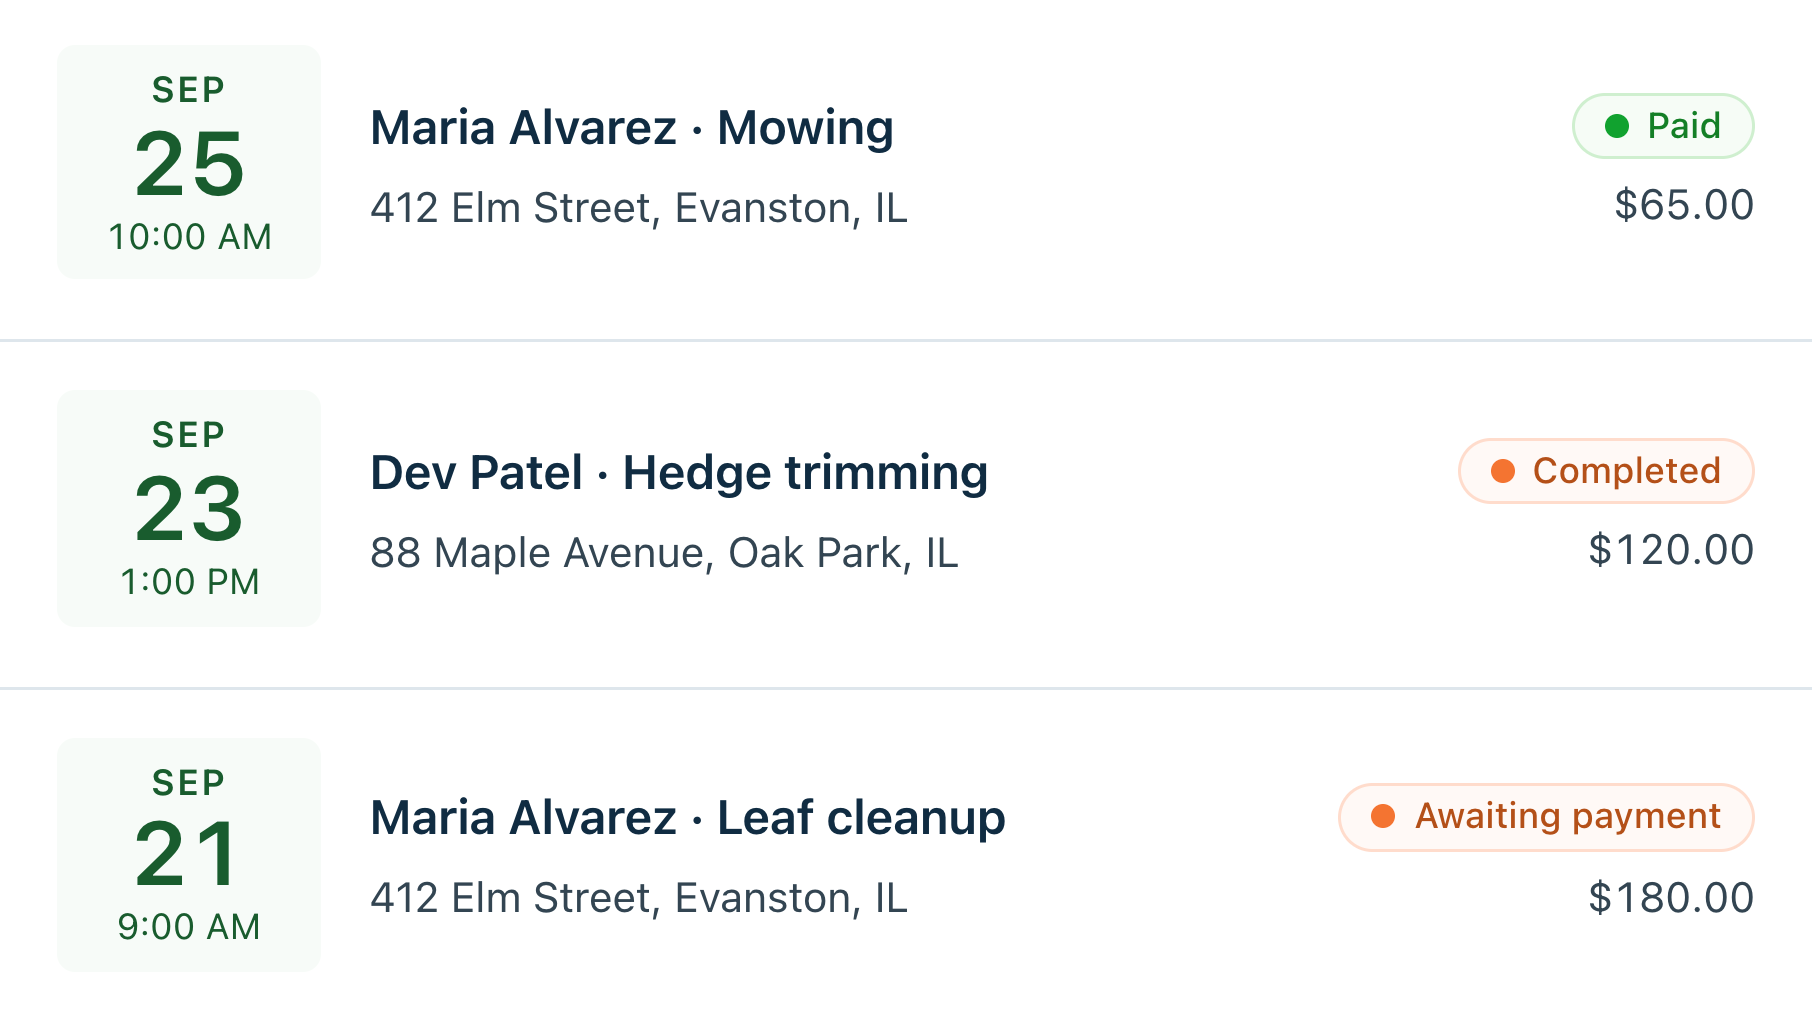Click the Paid status badge
1812x1019 pixels.
point(1663,126)
